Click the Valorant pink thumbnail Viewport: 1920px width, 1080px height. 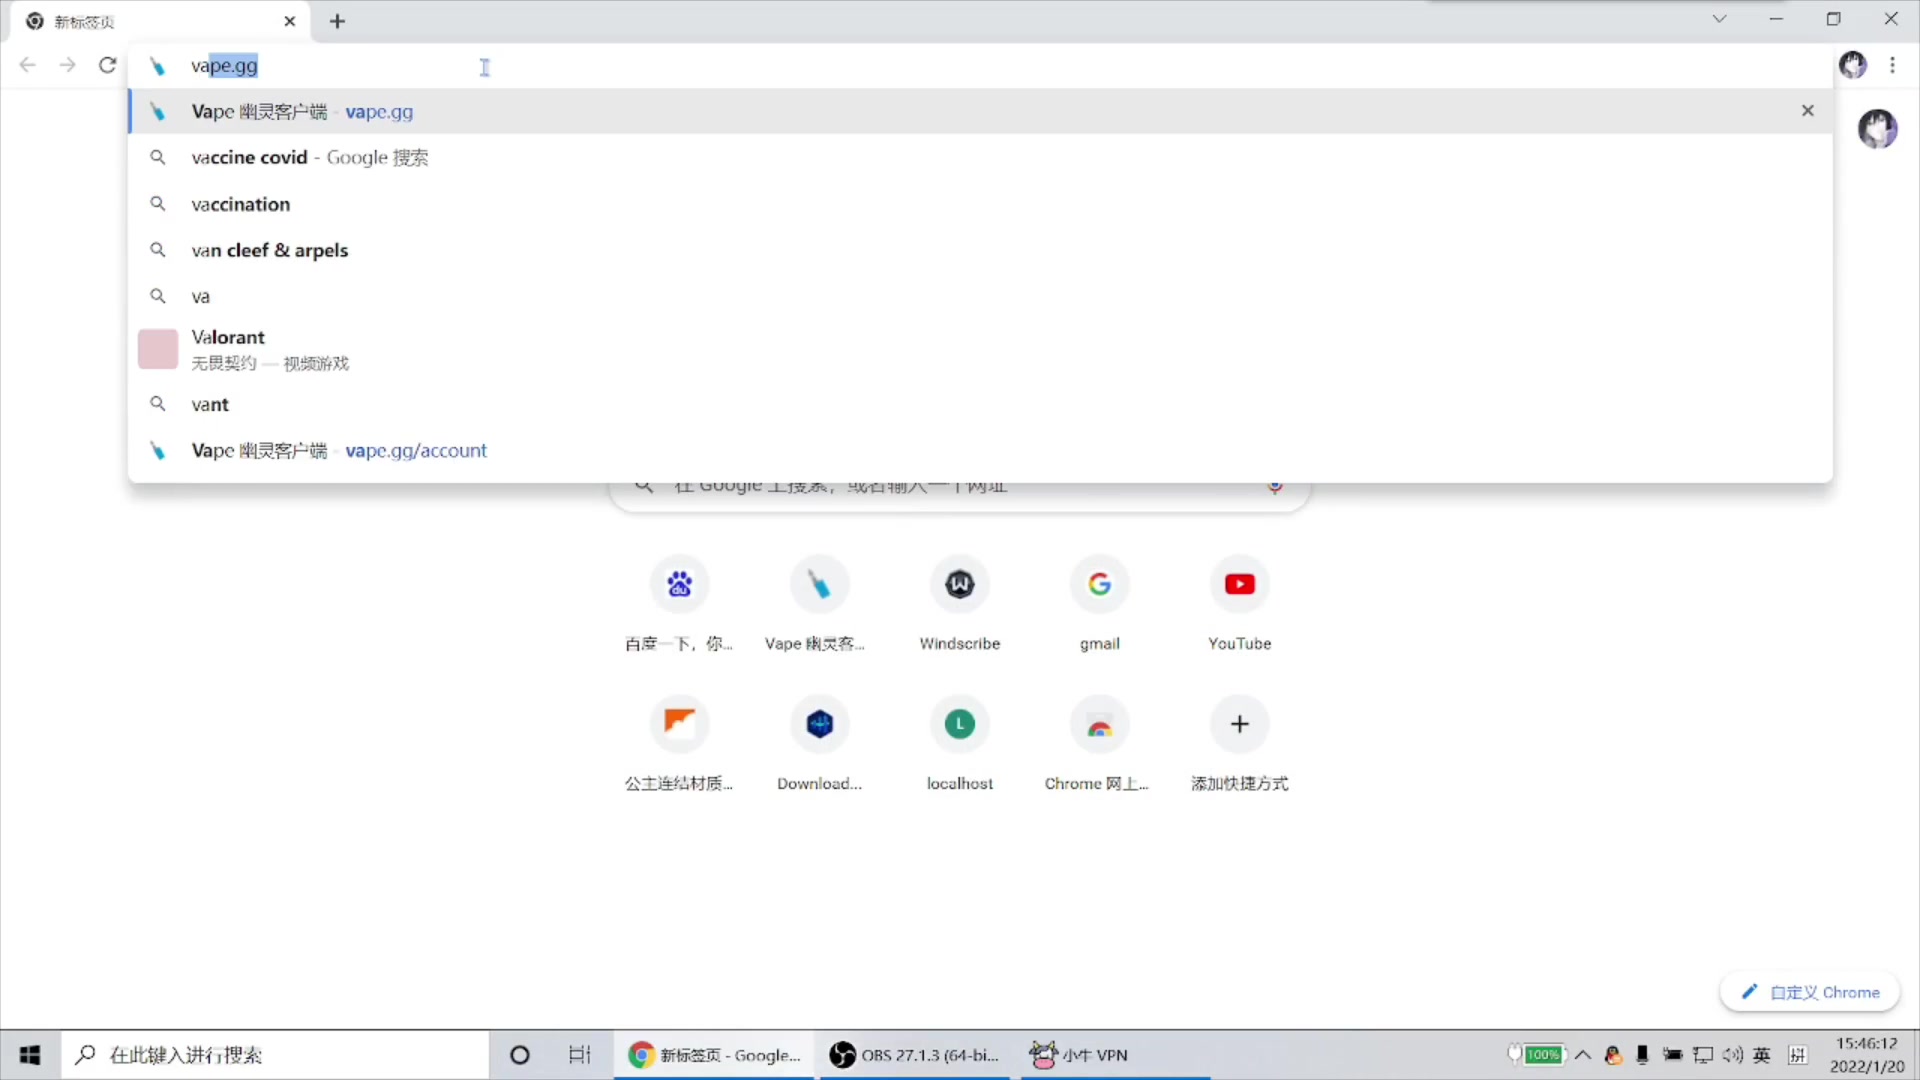pyautogui.click(x=158, y=349)
